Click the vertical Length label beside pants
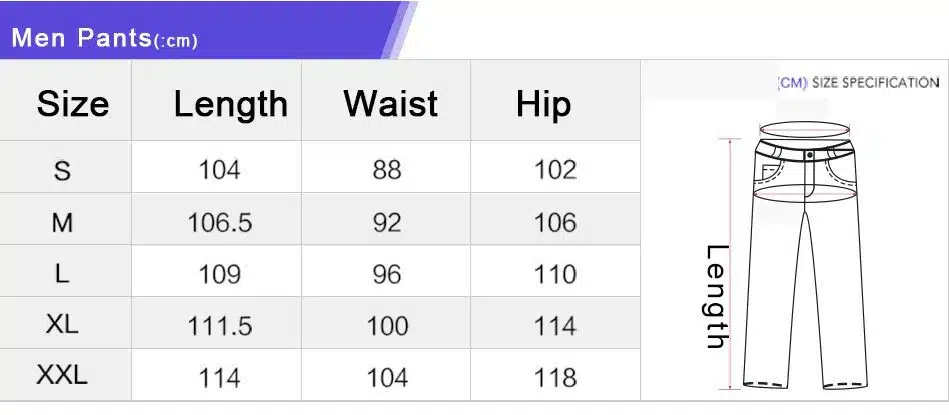949x415 pixels. tap(716, 296)
